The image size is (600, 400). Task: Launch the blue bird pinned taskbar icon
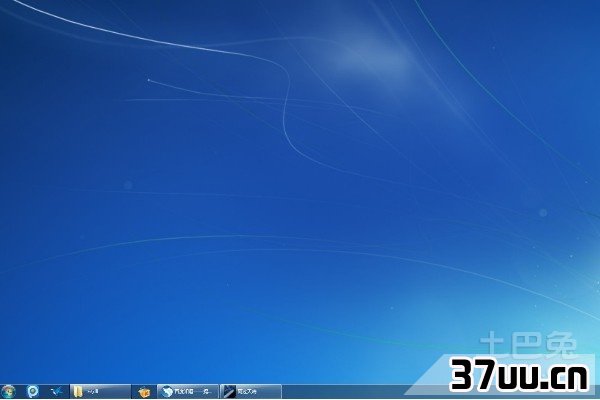coord(57,392)
